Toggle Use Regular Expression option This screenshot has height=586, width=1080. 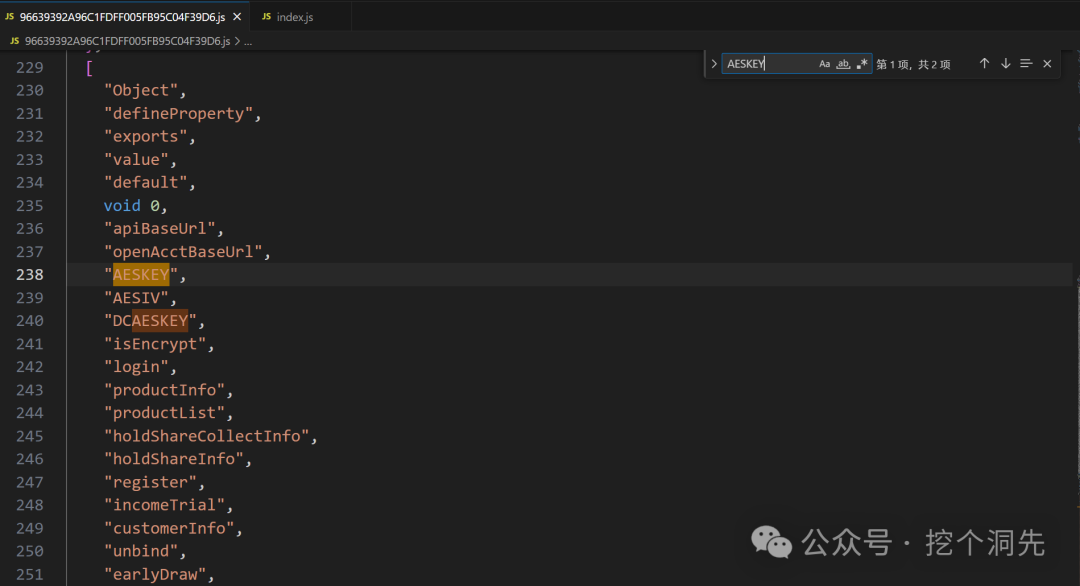pos(862,64)
